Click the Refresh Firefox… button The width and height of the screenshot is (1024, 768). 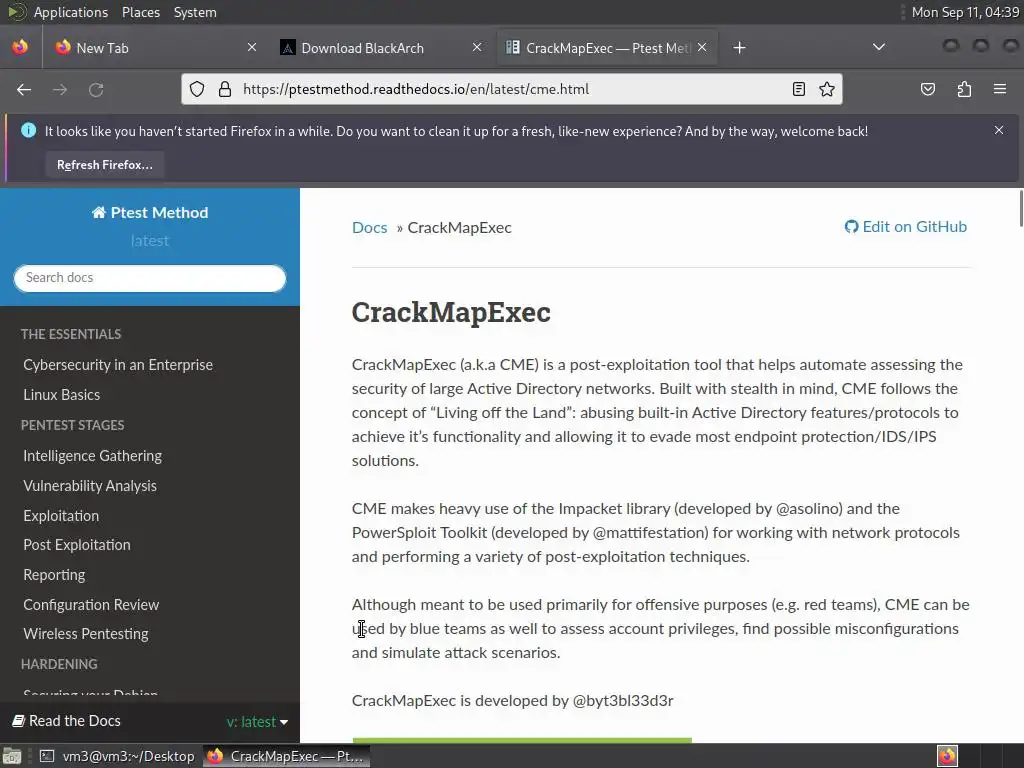(104, 165)
